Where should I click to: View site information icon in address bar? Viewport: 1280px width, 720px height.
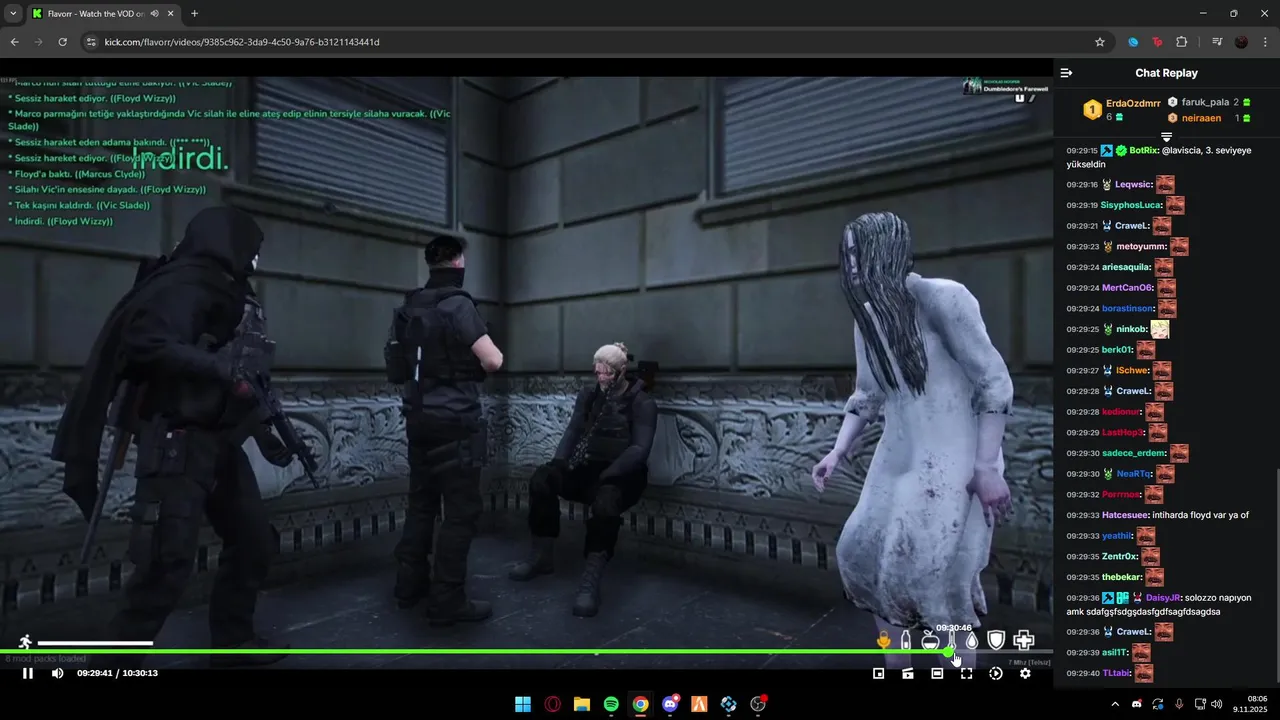[x=91, y=42]
